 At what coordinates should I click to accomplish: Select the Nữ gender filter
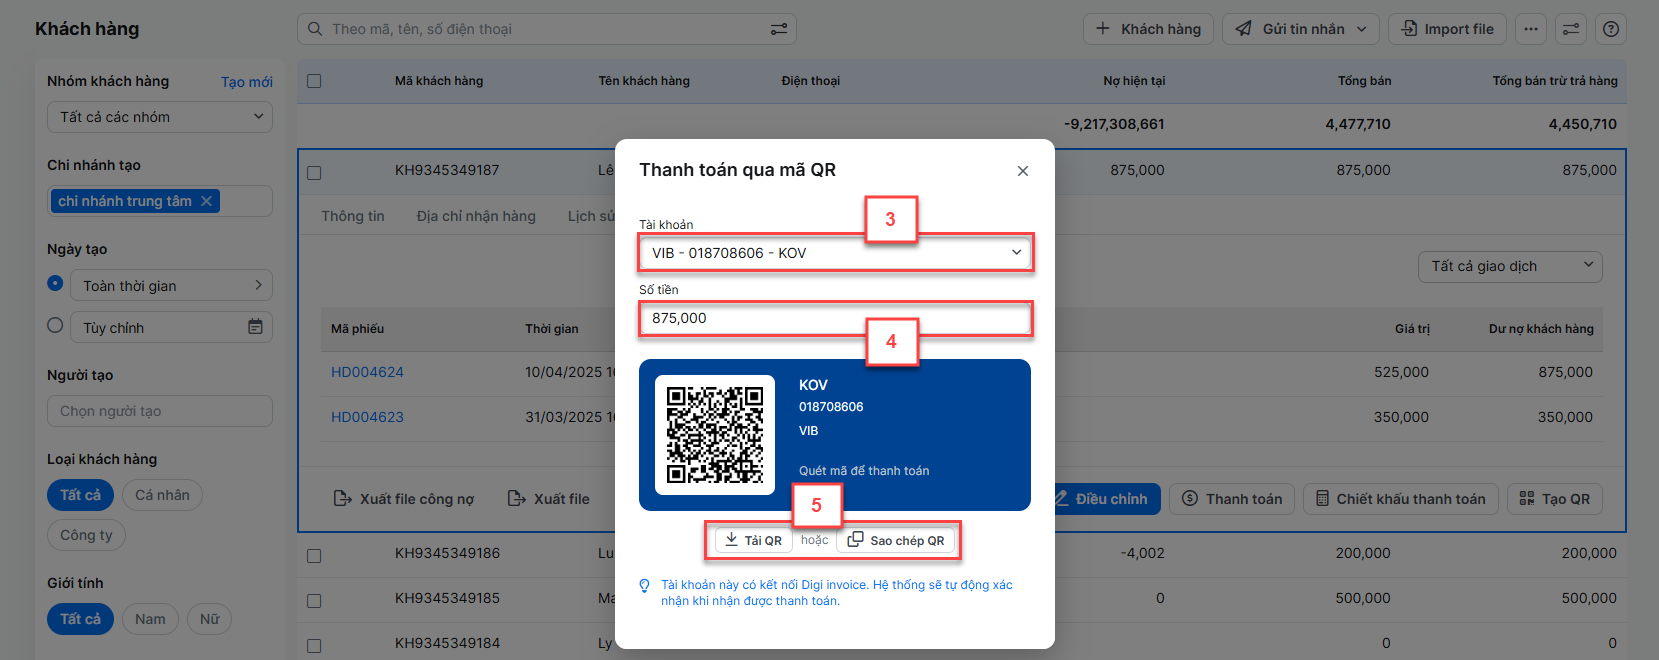(209, 619)
